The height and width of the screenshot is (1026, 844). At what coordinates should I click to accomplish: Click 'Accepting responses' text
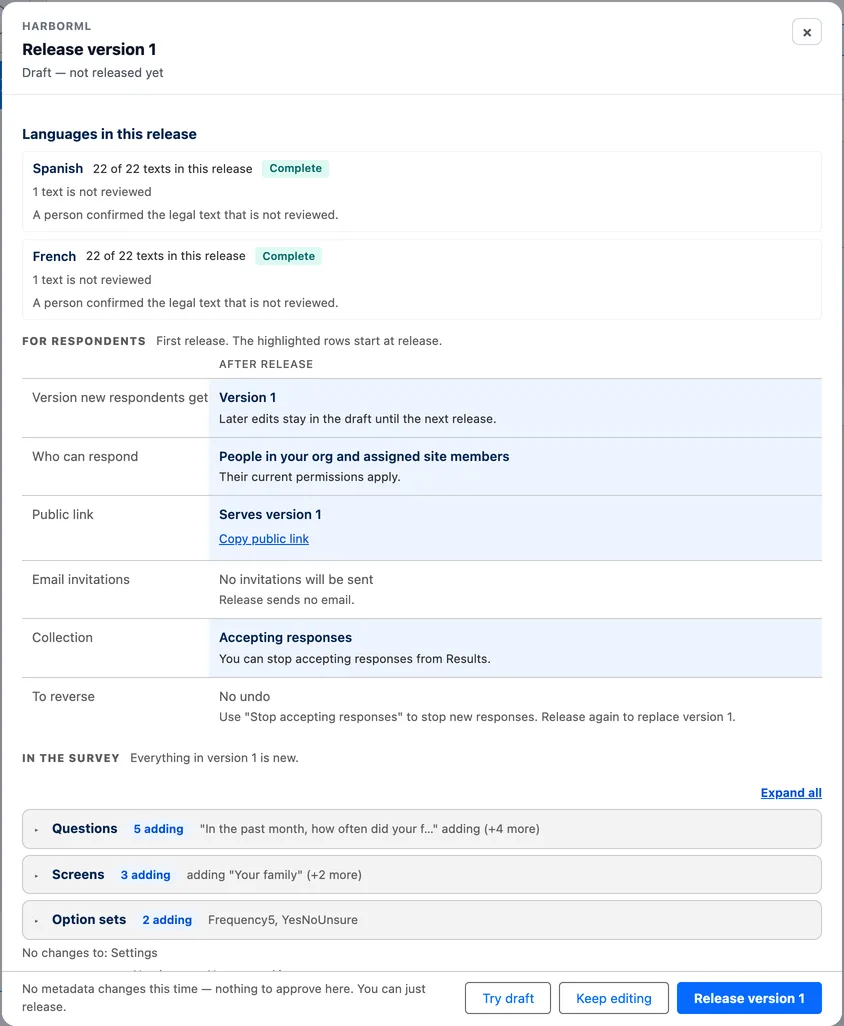285,637
